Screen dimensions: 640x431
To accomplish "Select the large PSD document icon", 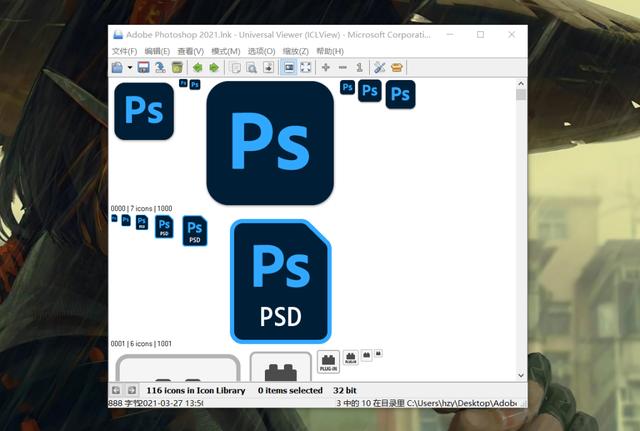I will (281, 281).
